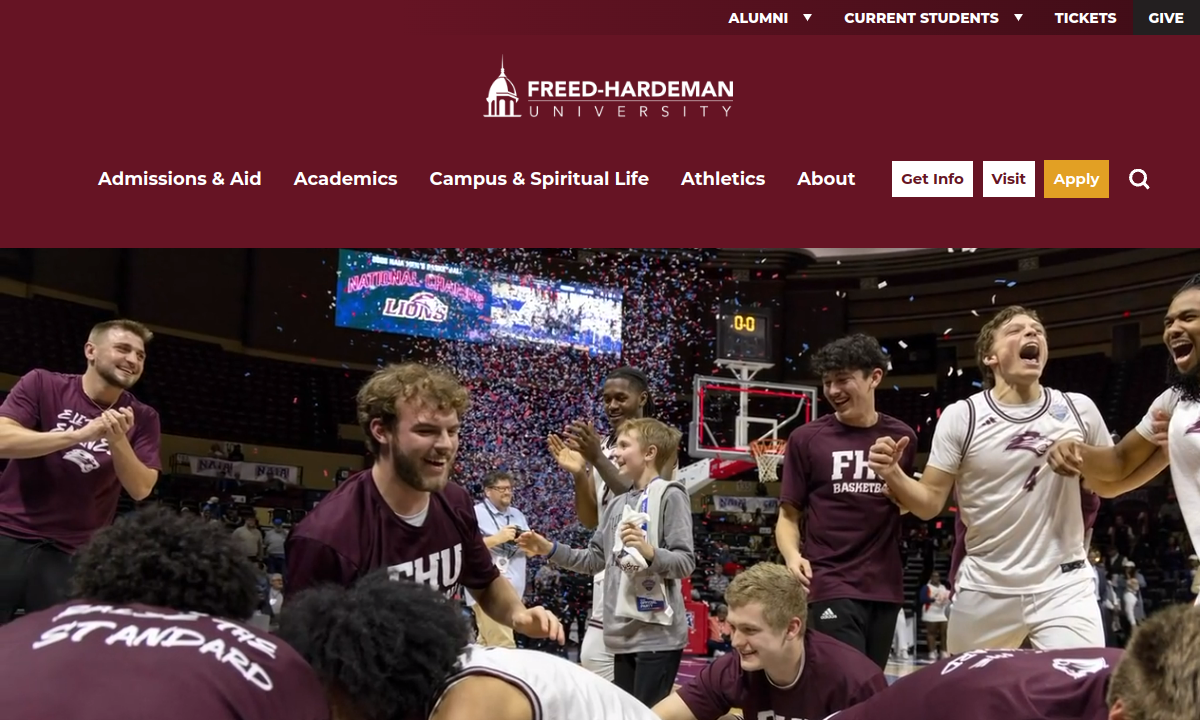Click the white Visit button
This screenshot has width=1200, height=720.
tap(1008, 179)
